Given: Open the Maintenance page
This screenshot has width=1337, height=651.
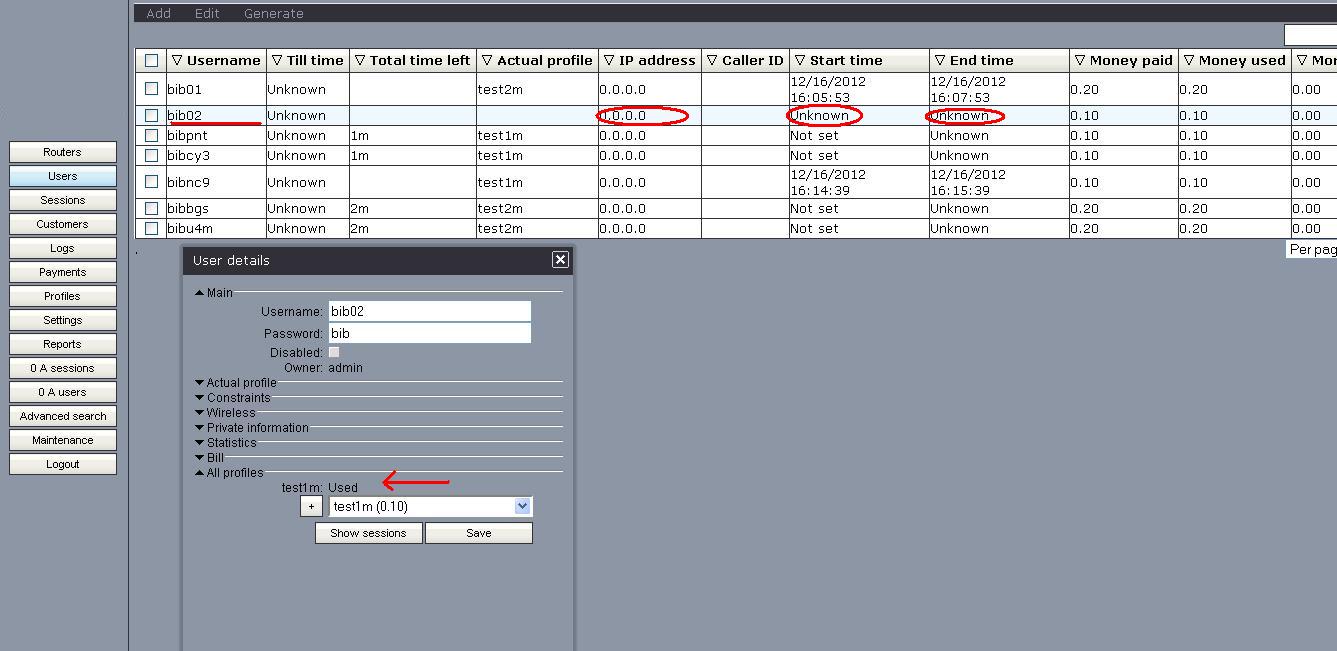Looking at the screenshot, I should [x=63, y=440].
